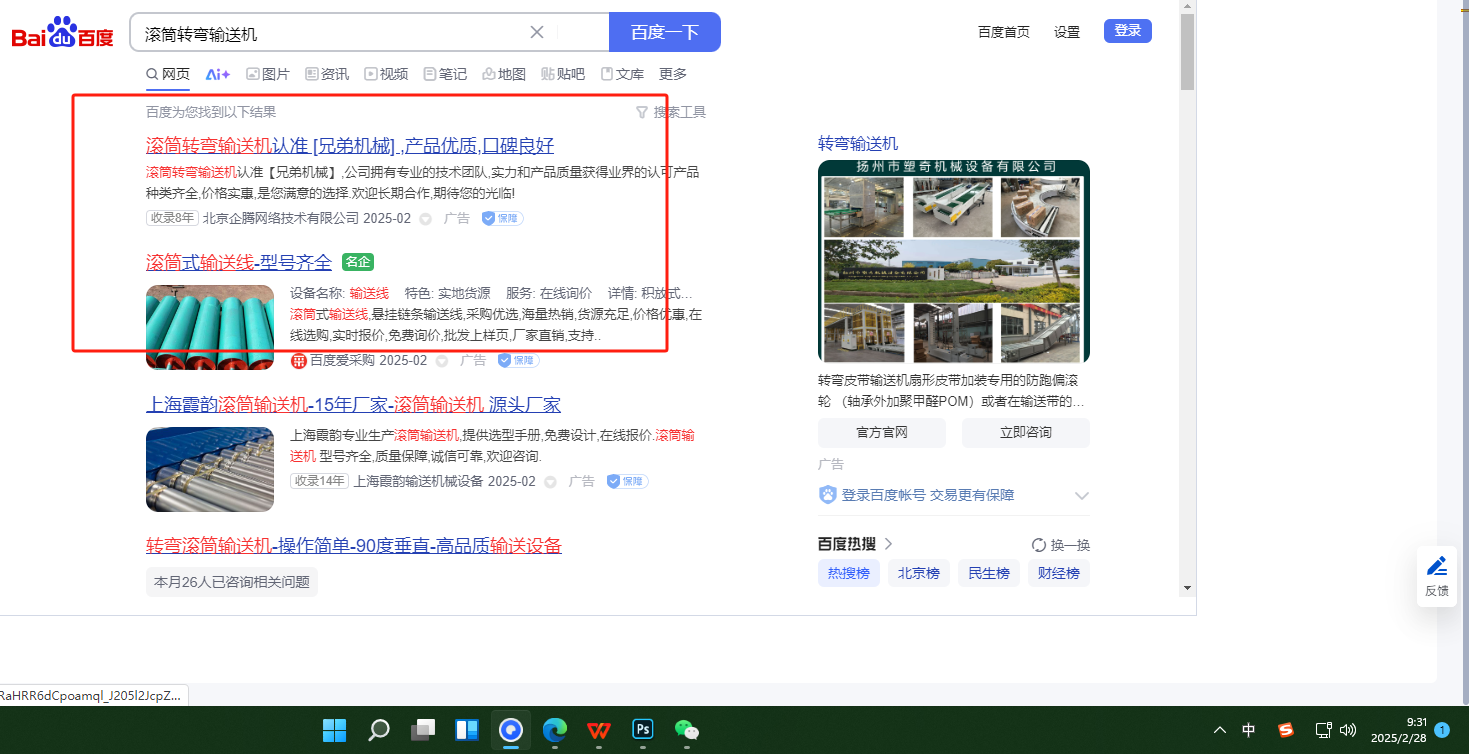Click the 百度一下 search button

pos(665,32)
